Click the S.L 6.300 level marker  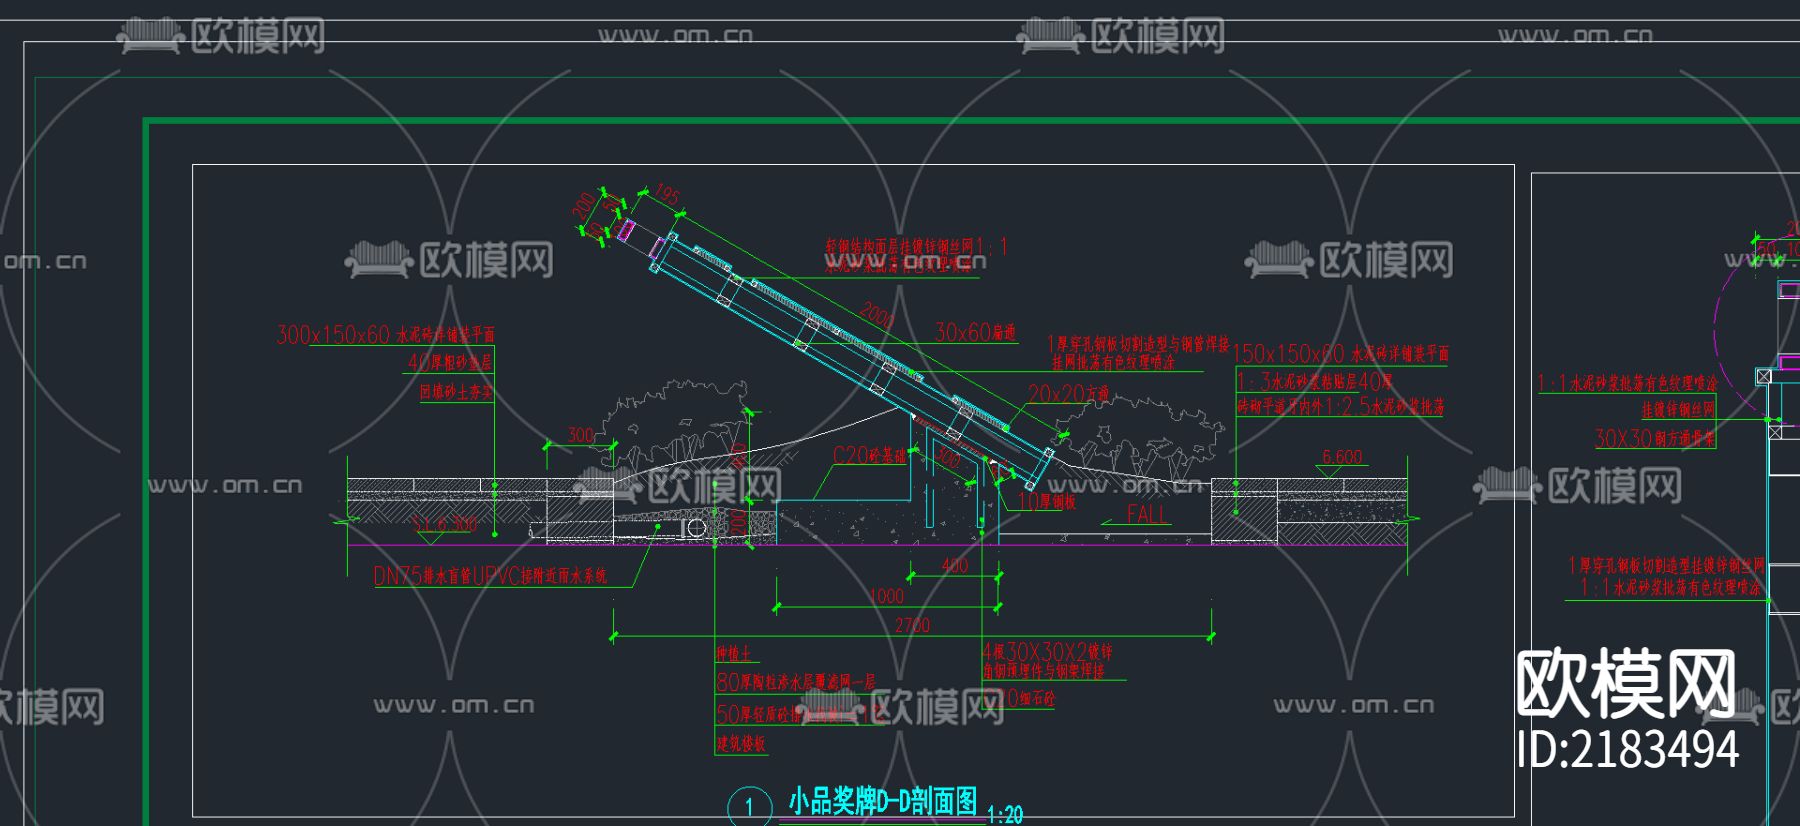[x=444, y=524]
